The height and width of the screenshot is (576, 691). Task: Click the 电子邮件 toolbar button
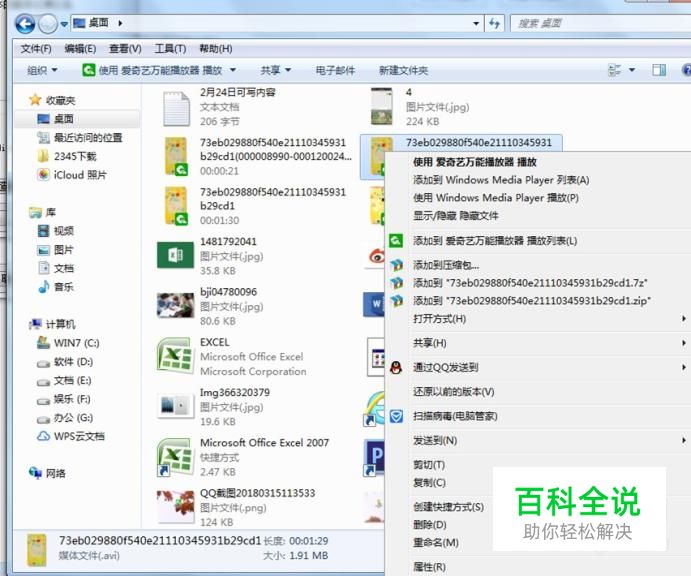coord(335,70)
